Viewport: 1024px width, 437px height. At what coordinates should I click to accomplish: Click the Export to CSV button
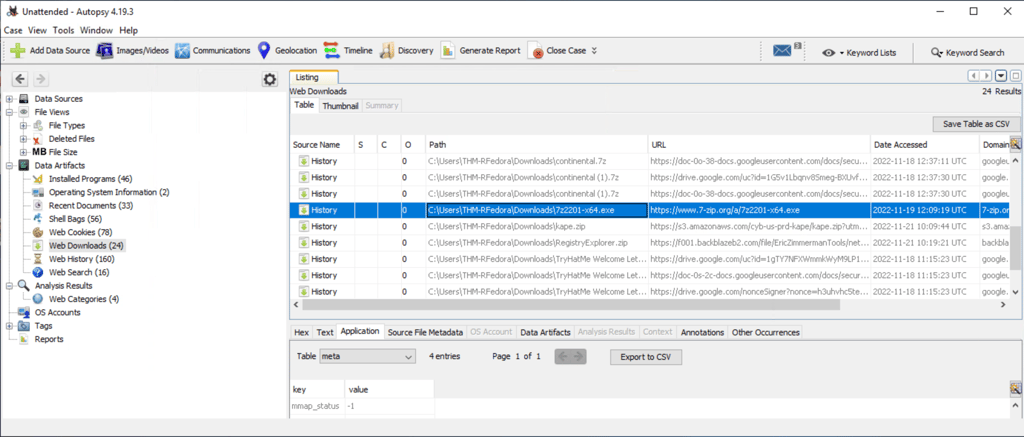pyautogui.click(x=646, y=357)
